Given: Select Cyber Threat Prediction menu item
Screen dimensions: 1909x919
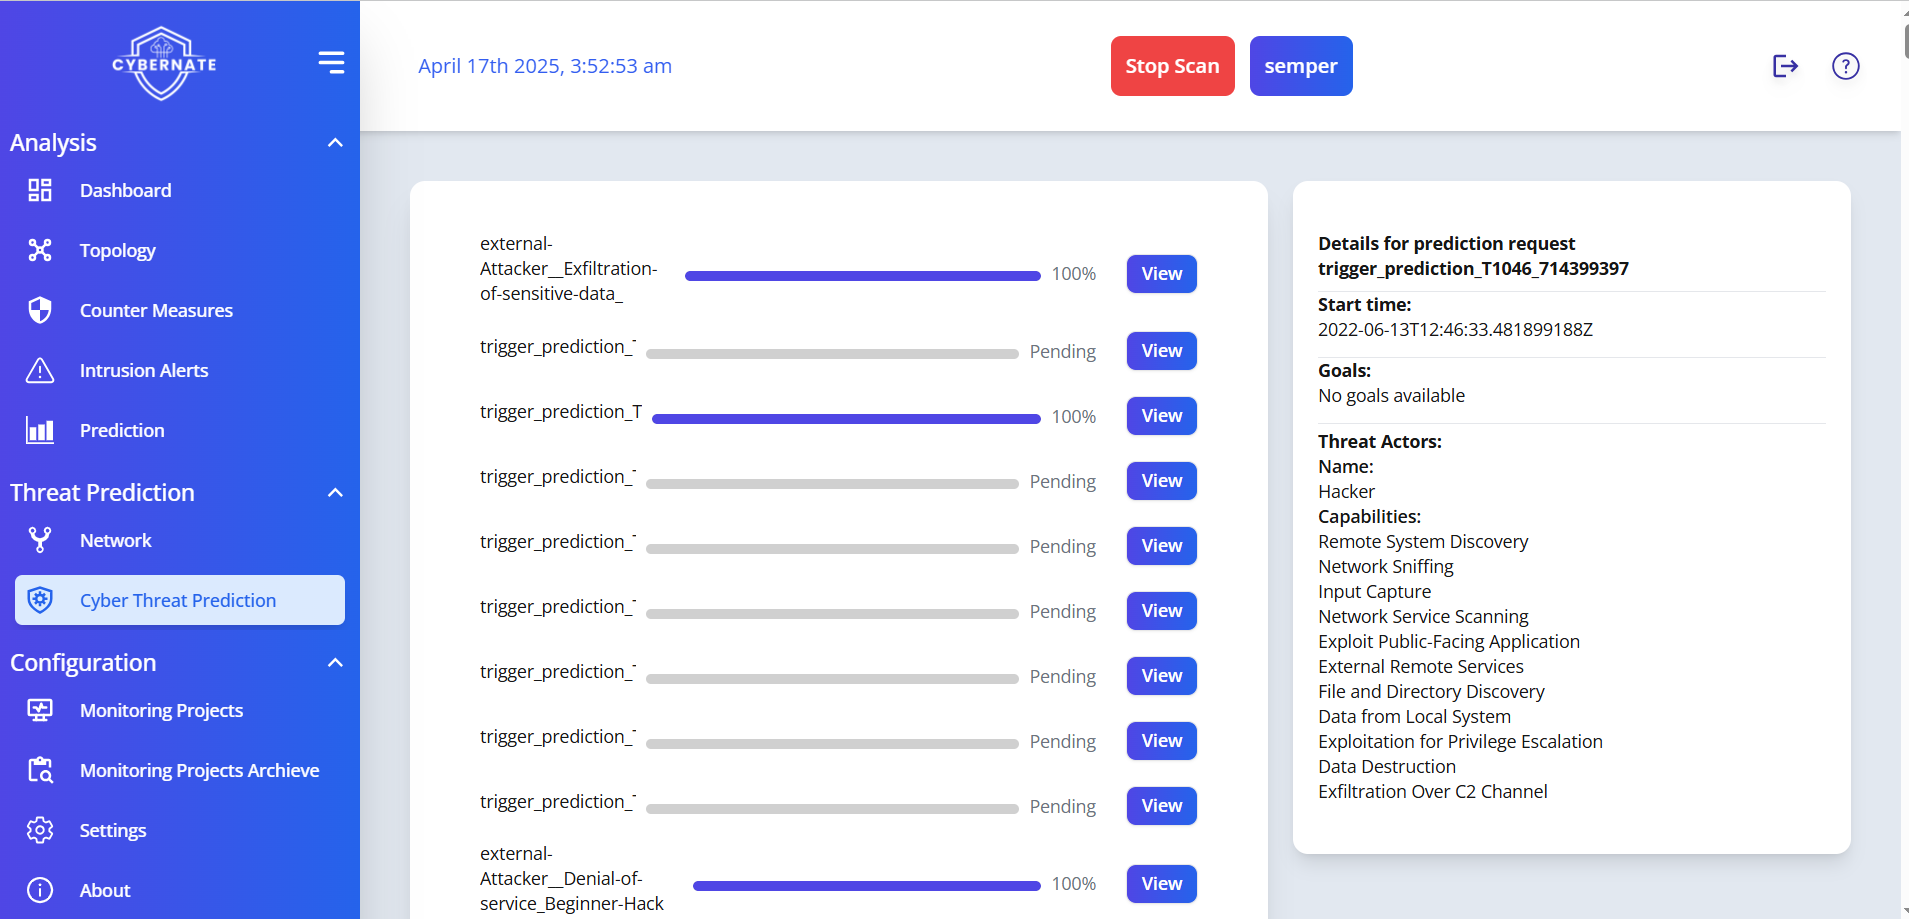Looking at the screenshot, I should [180, 600].
